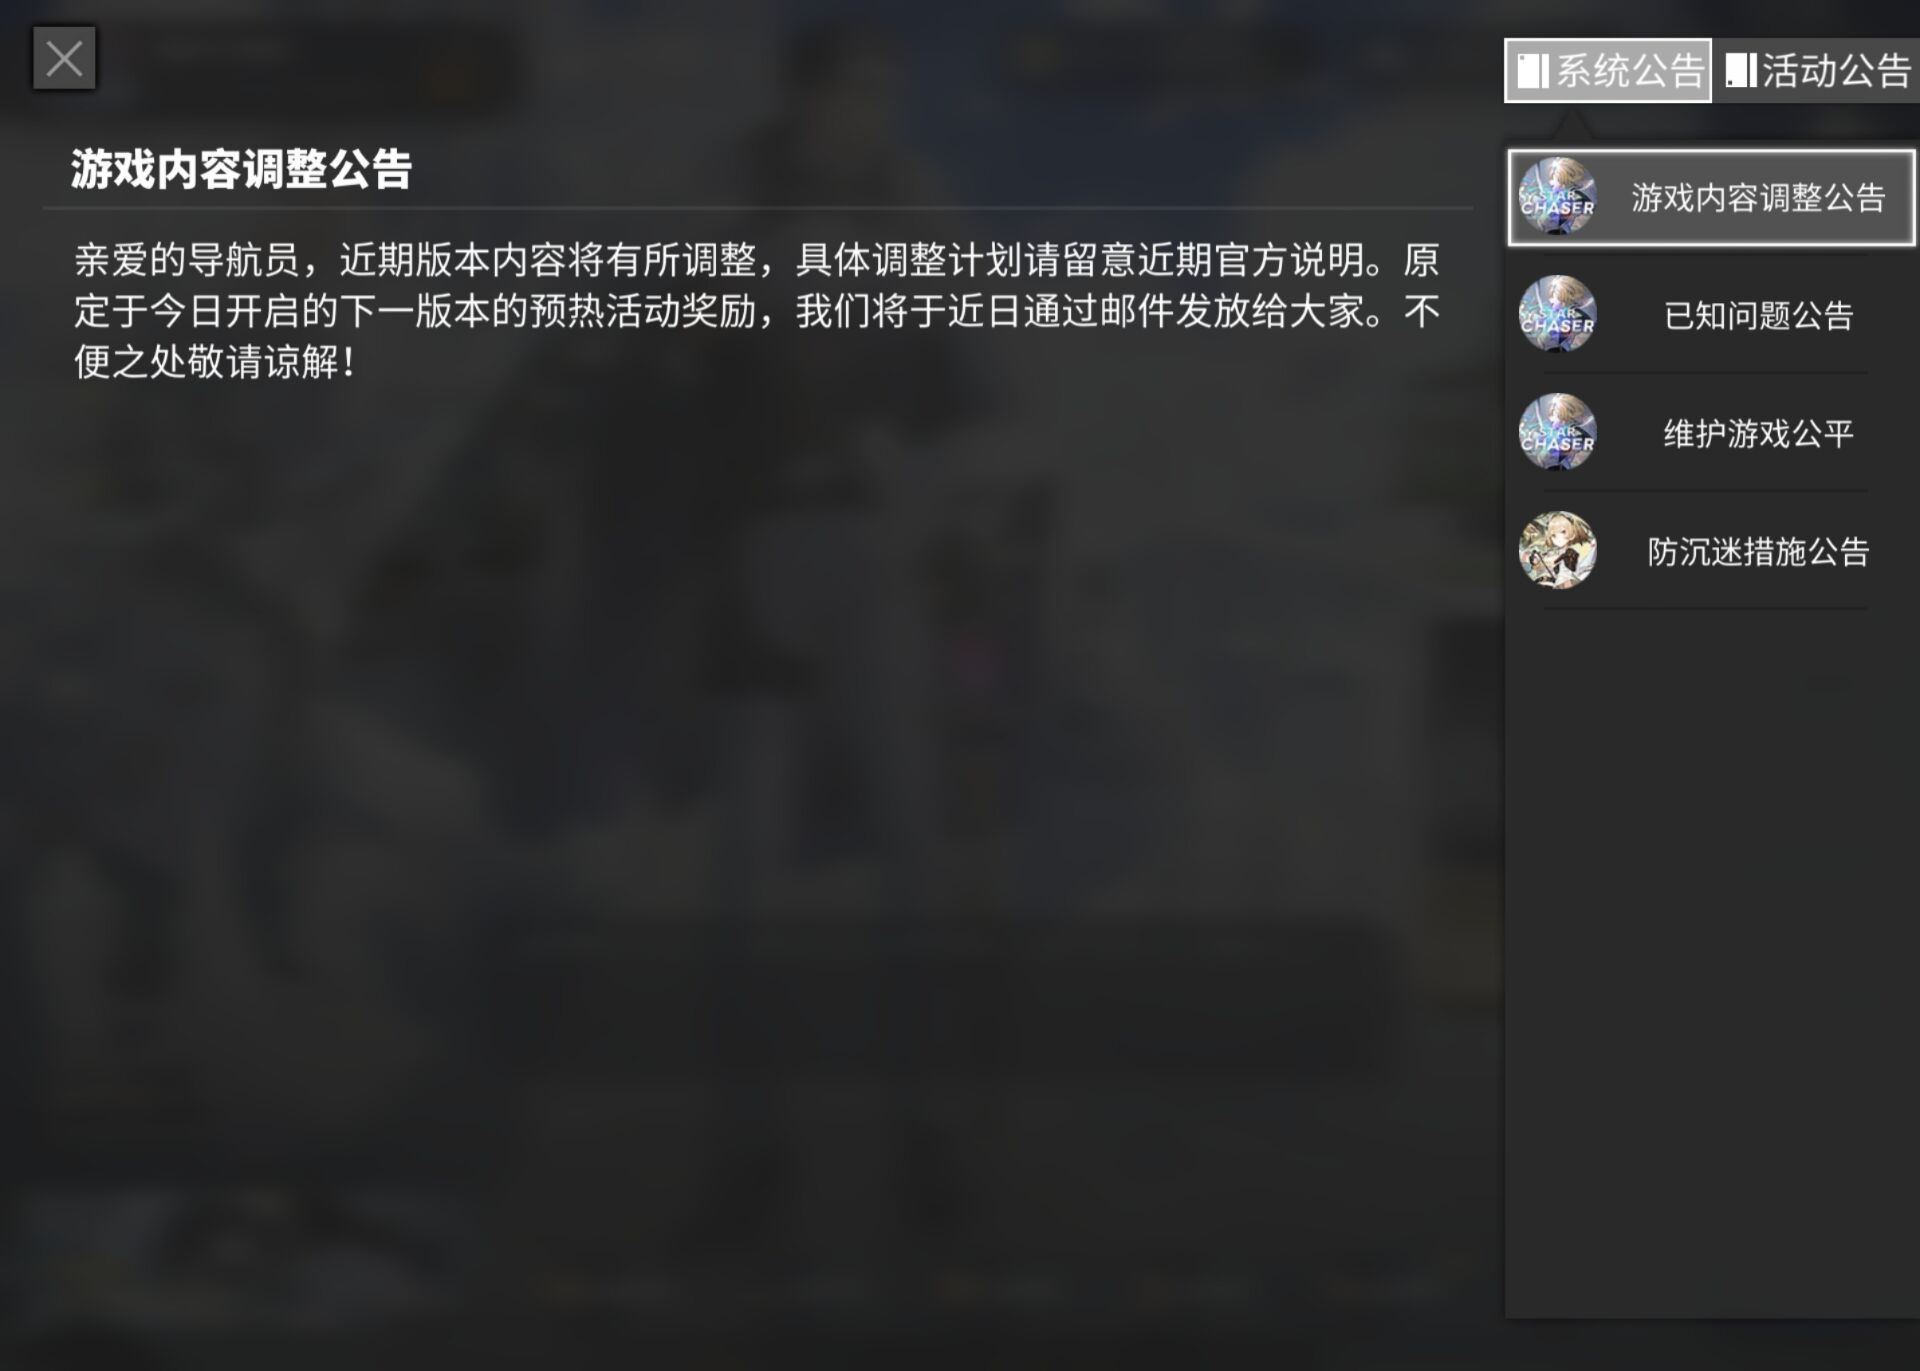This screenshot has width=1920, height=1371.
Task: Switch to the 系统公告 tab
Action: [1607, 70]
